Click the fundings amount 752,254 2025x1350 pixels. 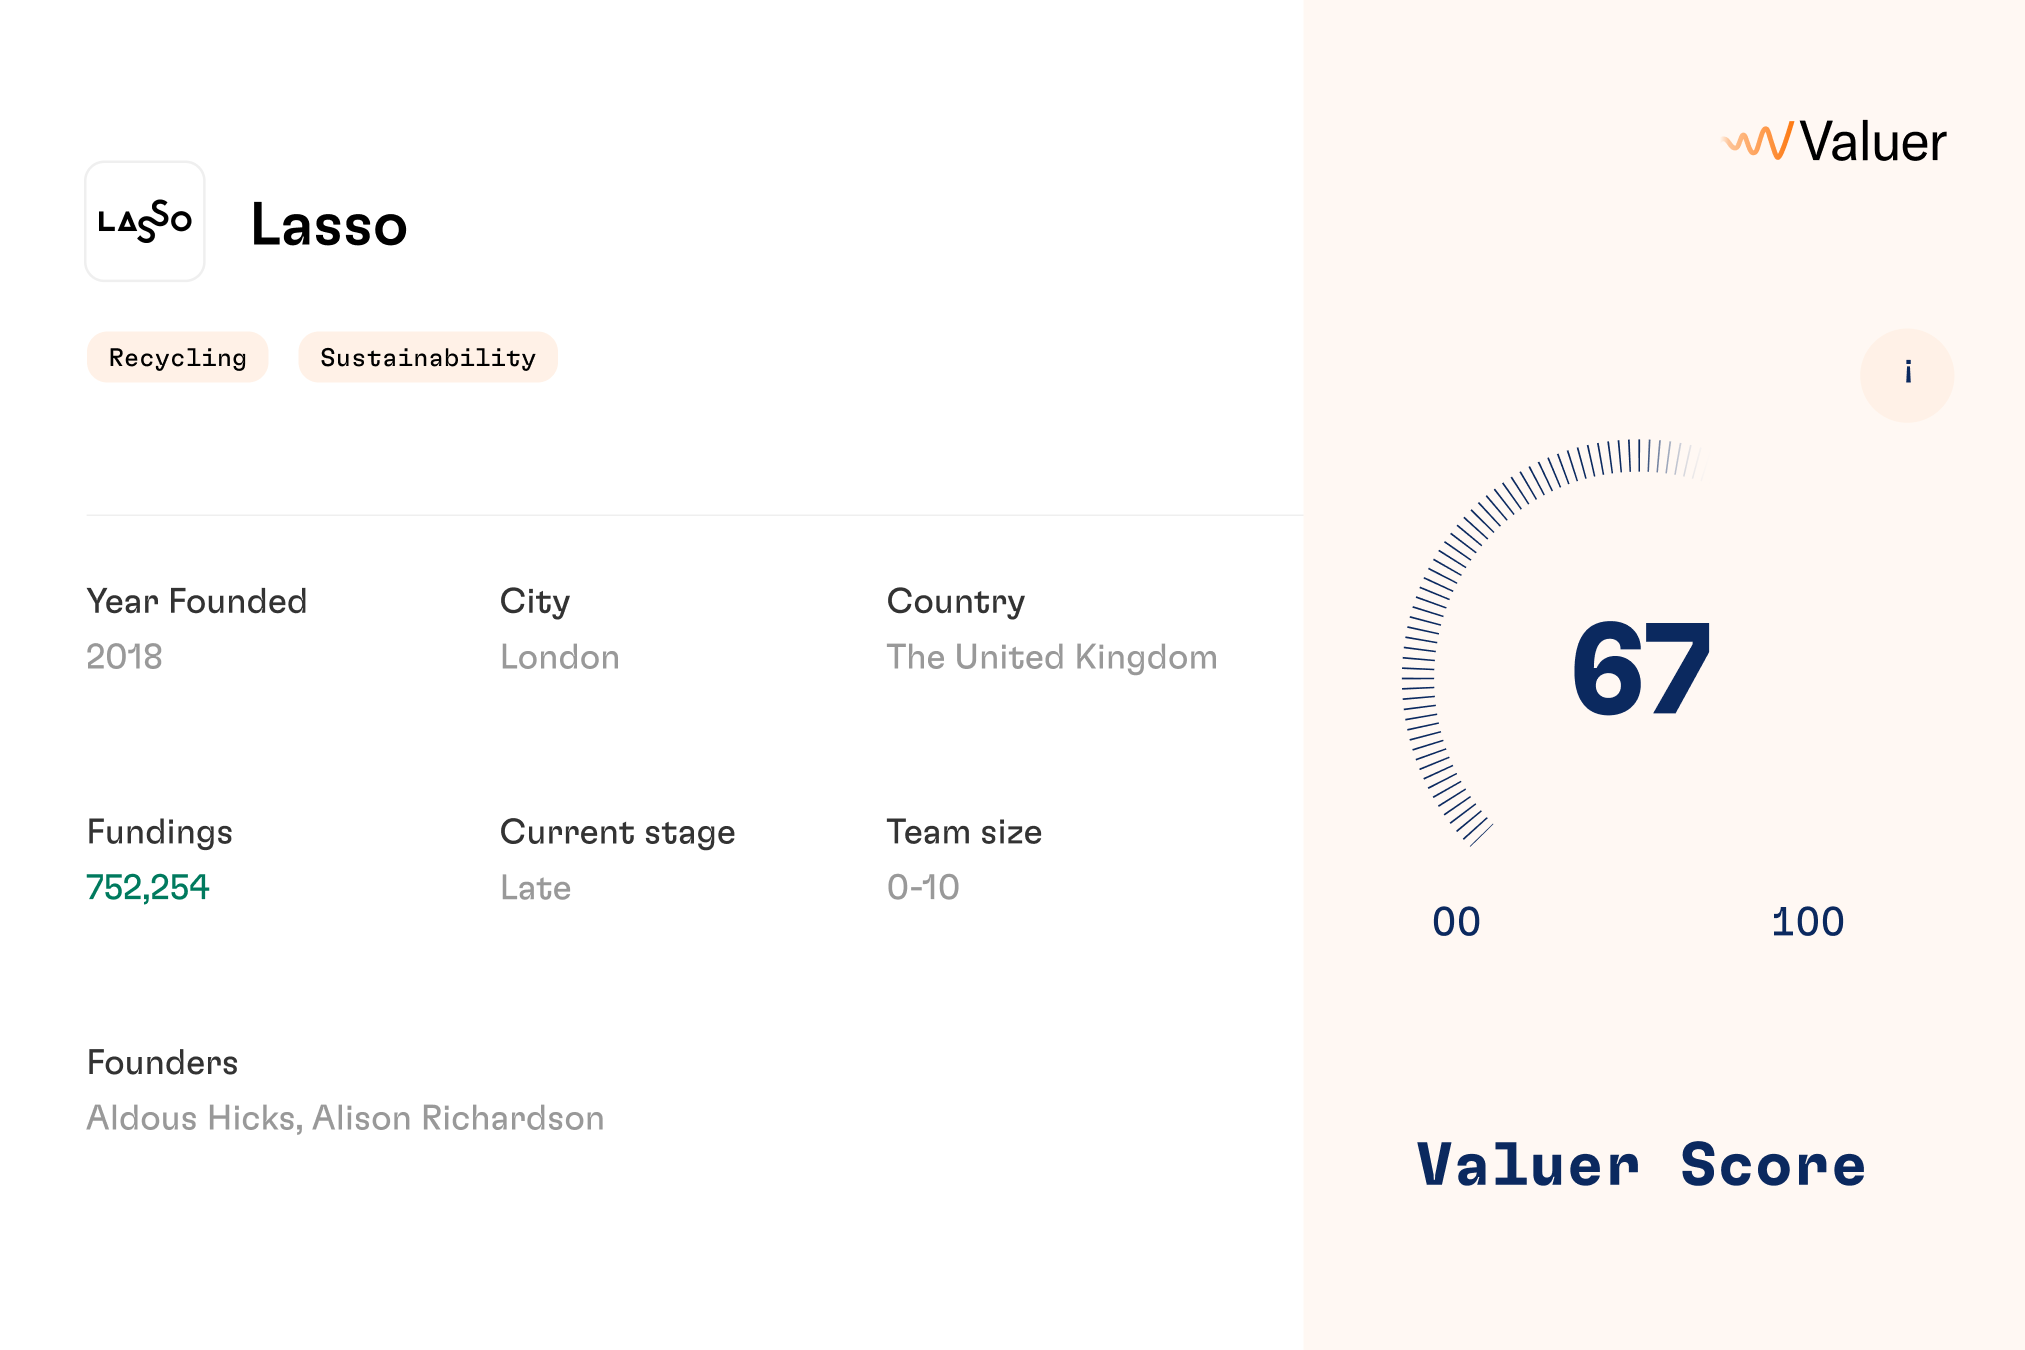(148, 887)
